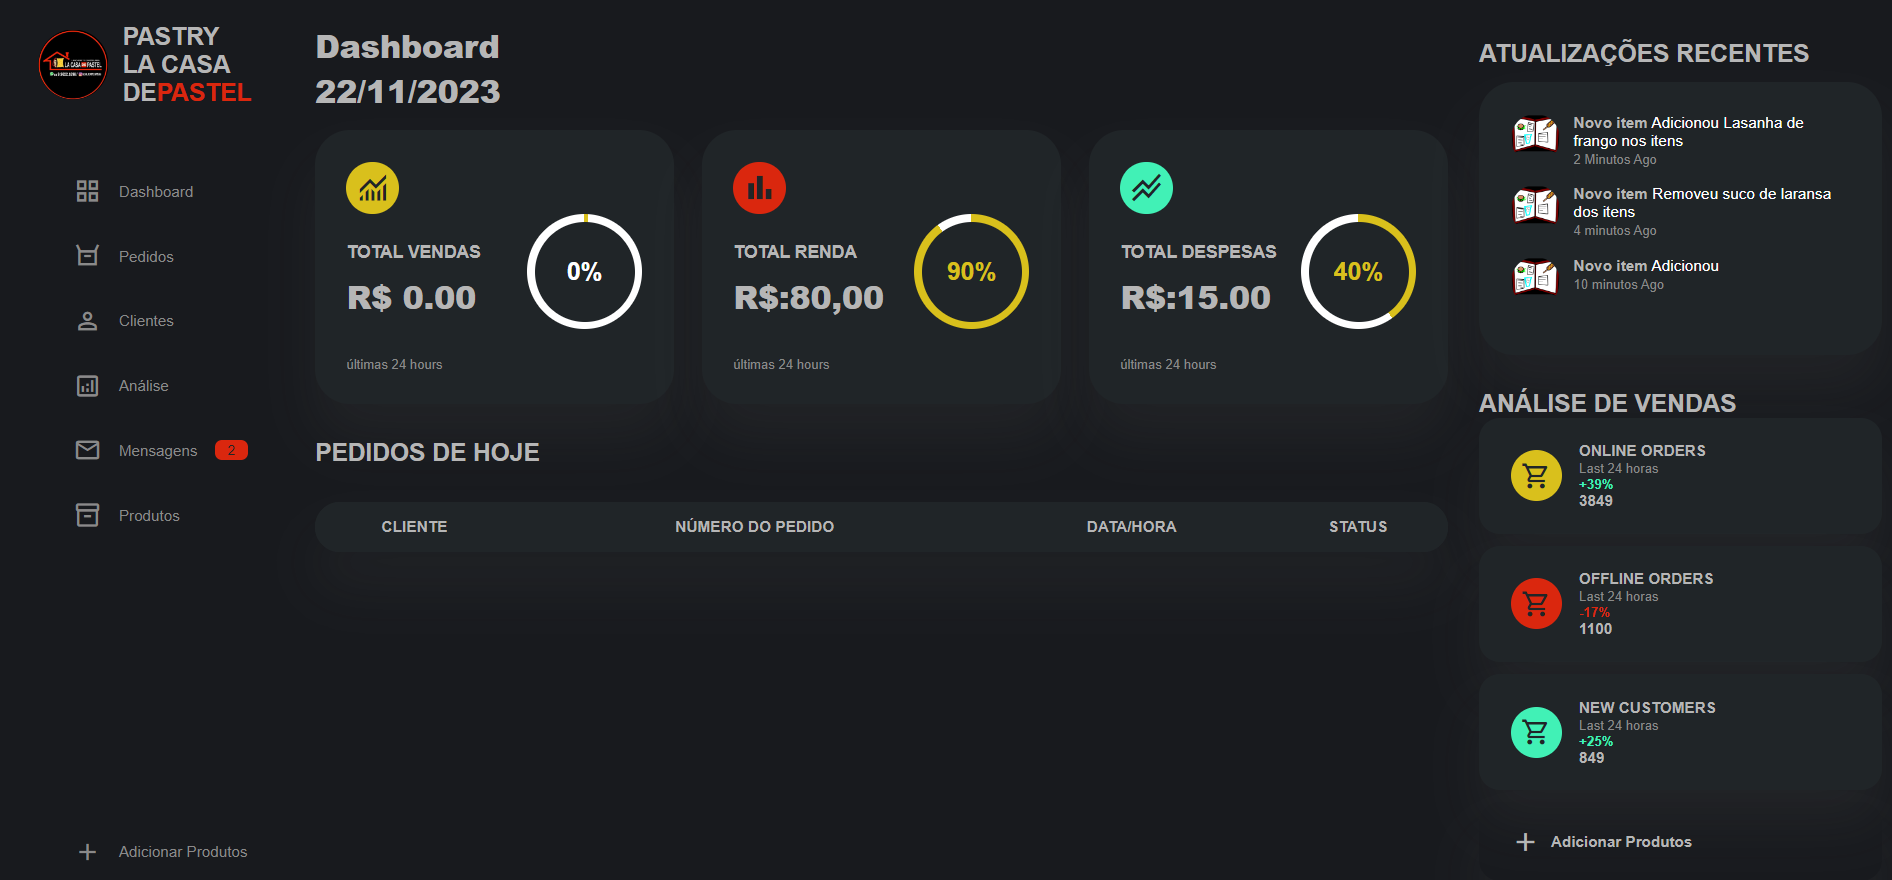Click the -17% offline orders change
The image size is (1892, 880).
[1594, 613]
